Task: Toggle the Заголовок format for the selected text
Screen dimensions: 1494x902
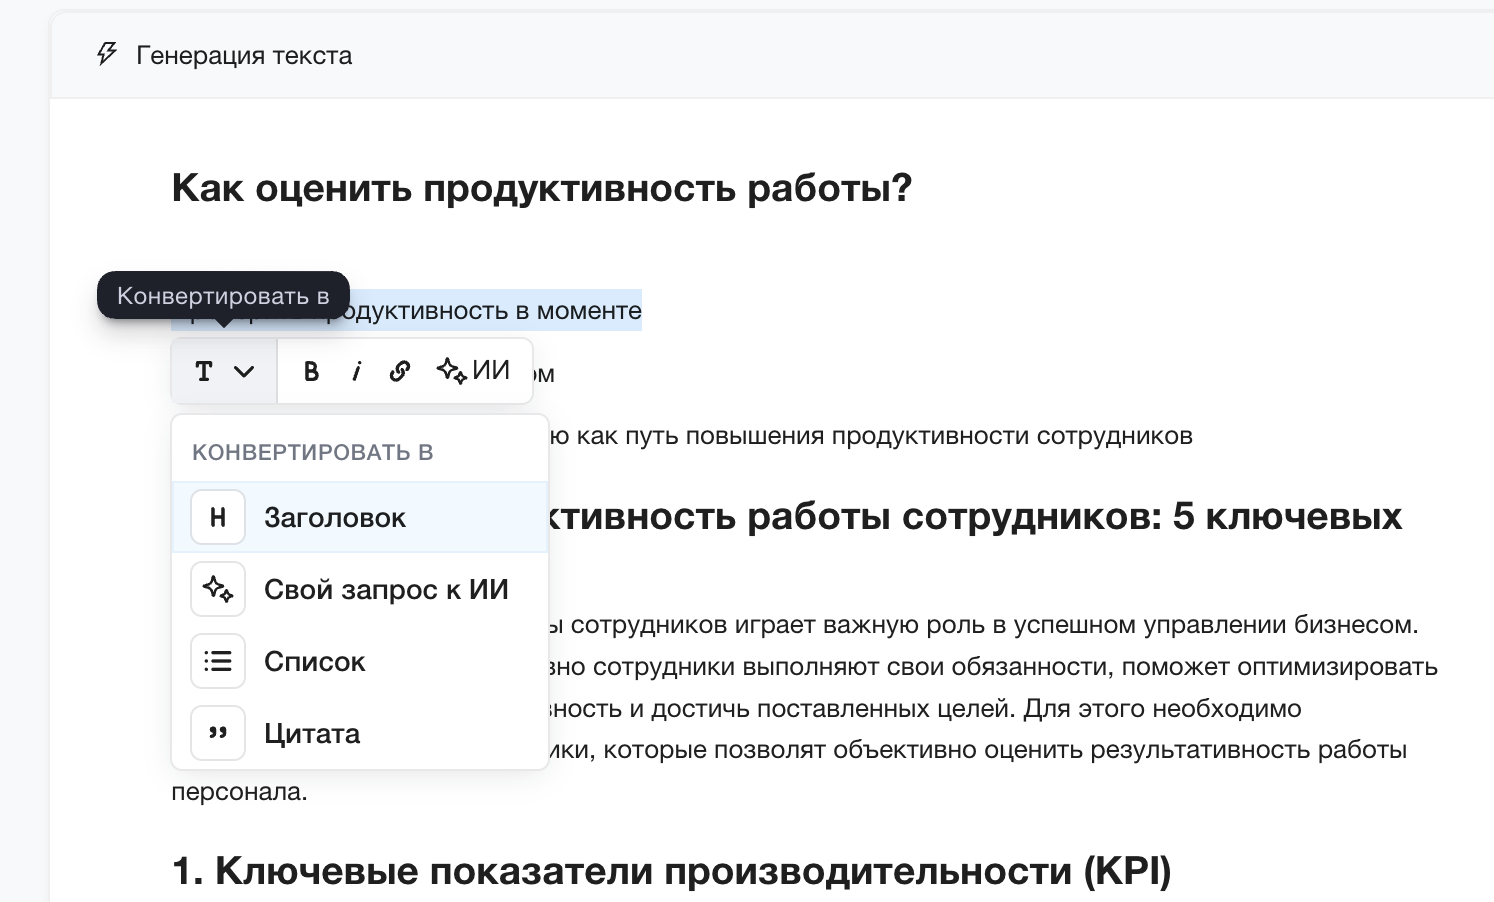Action: pyautogui.click(x=335, y=517)
